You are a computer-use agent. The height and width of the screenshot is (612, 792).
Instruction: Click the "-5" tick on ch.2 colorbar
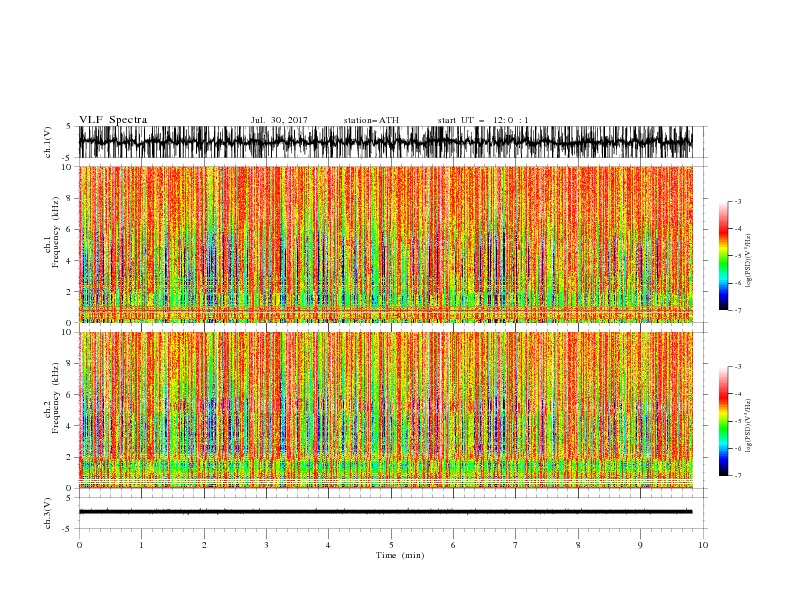coord(738,421)
